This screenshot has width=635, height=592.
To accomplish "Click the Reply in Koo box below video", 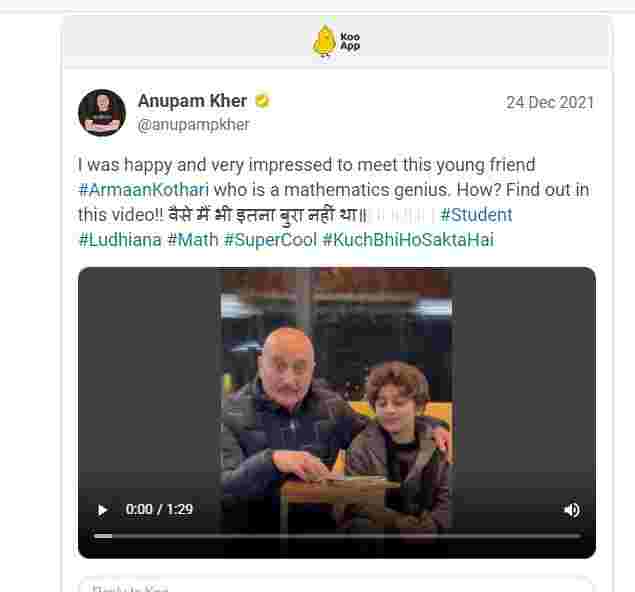I will point(336,585).
